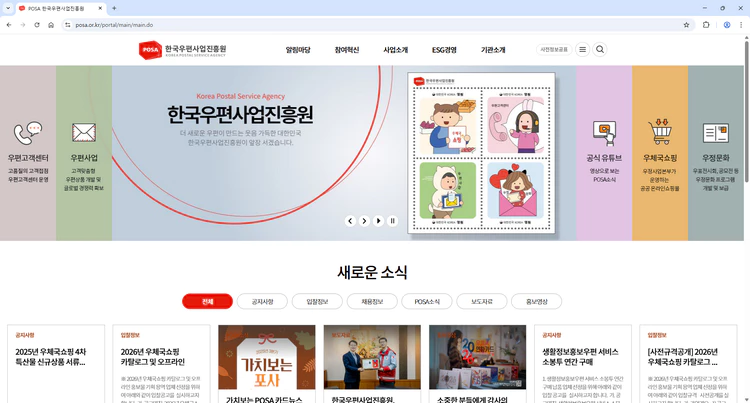Screen dimensions: 750x403
Task: Expand the 알림마당 navigation menu
Action: point(298,49)
